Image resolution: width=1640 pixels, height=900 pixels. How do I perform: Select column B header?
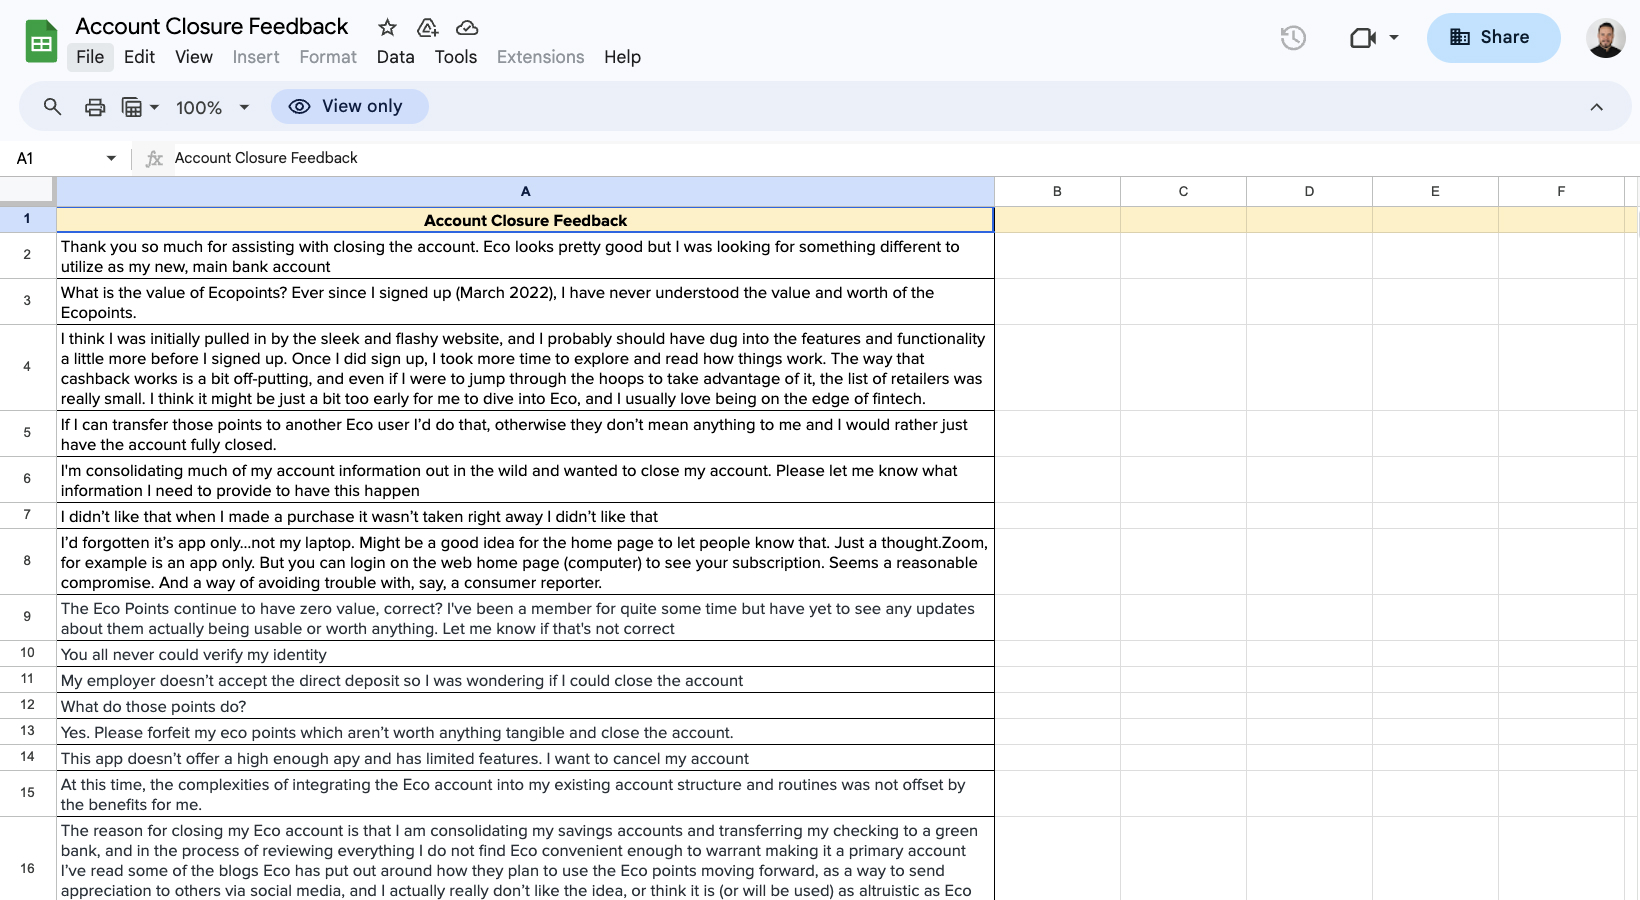pos(1057,191)
